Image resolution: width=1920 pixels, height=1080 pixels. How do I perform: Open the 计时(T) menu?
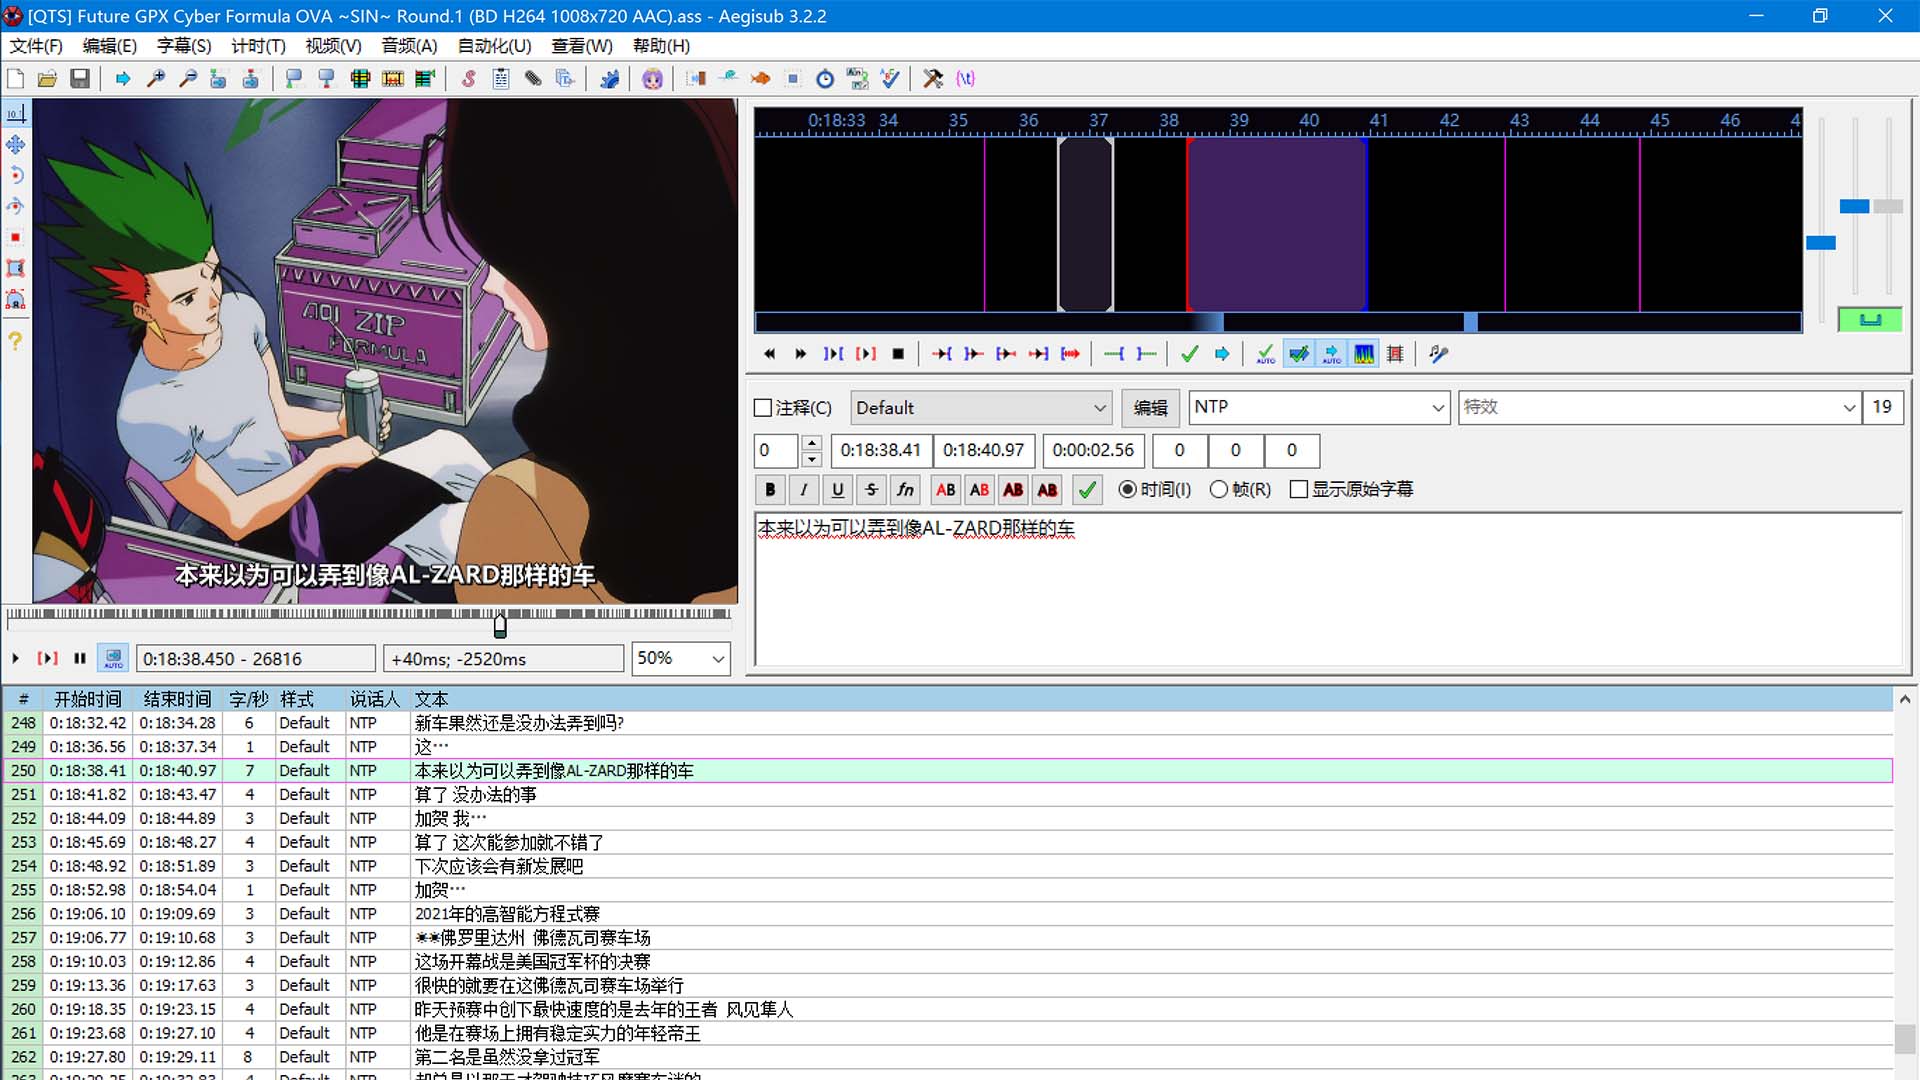click(x=258, y=46)
